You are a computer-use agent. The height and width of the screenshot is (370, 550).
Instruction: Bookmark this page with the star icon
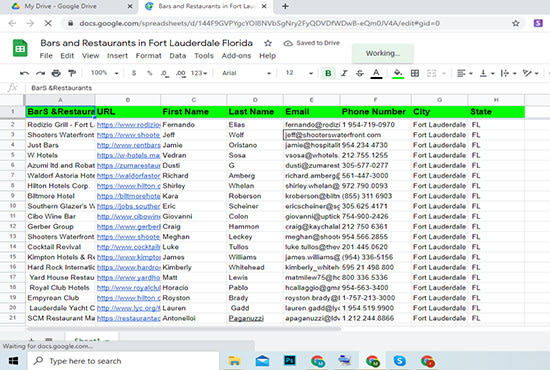(x=516, y=23)
